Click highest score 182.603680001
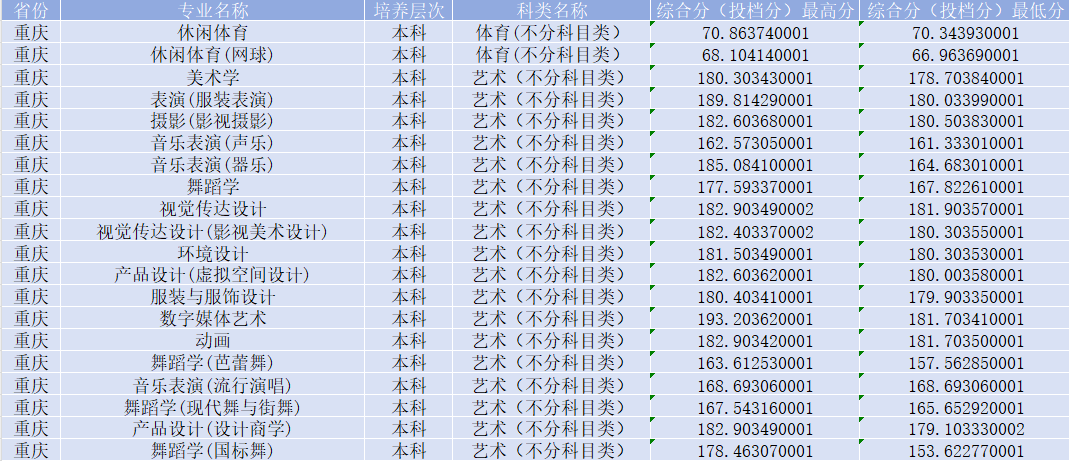This screenshot has width=1069, height=461. pos(754,121)
